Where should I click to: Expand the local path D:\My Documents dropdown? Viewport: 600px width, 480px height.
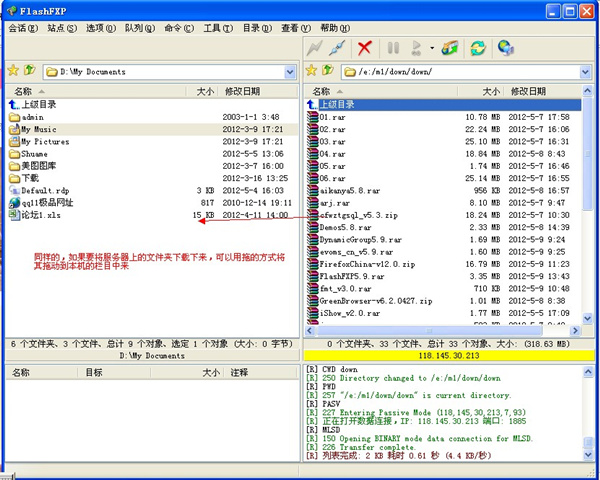point(290,72)
